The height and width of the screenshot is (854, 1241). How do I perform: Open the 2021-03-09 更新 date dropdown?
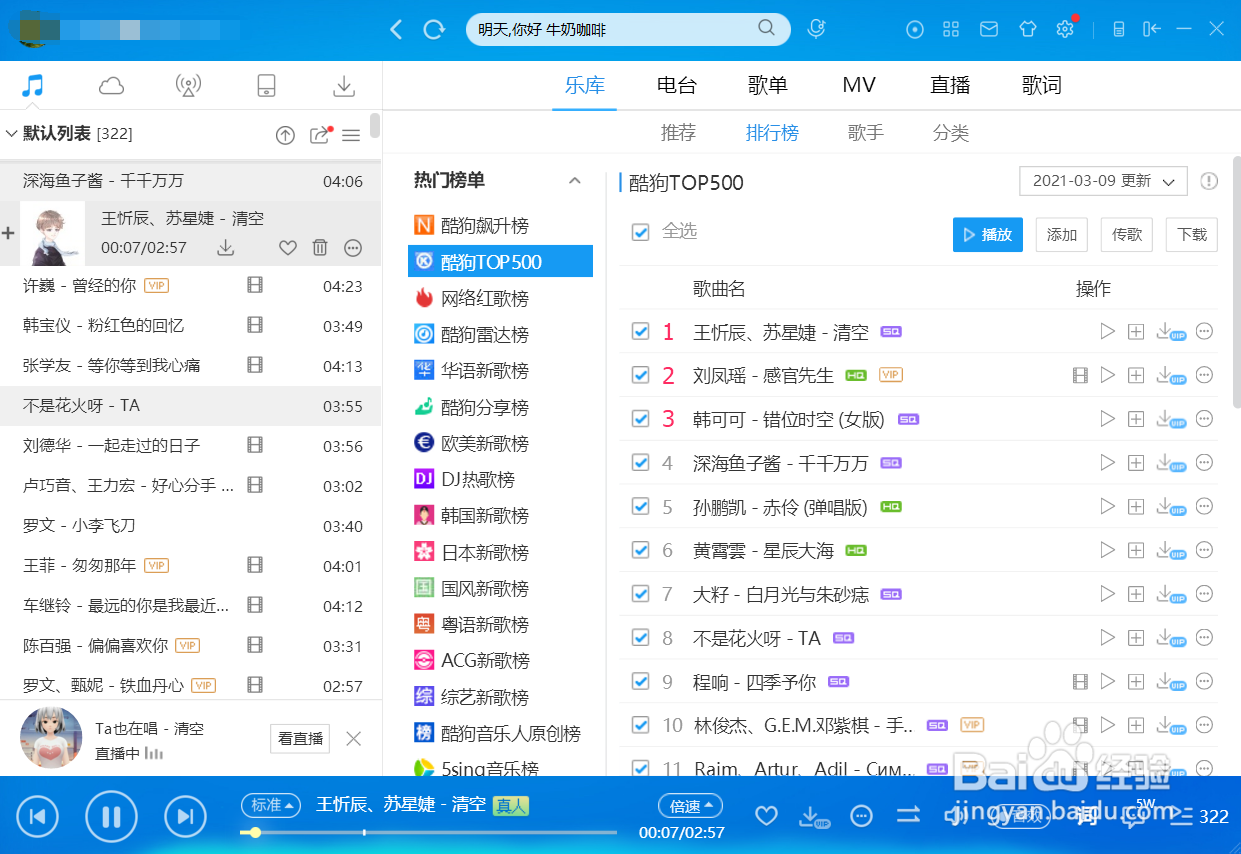click(1103, 181)
